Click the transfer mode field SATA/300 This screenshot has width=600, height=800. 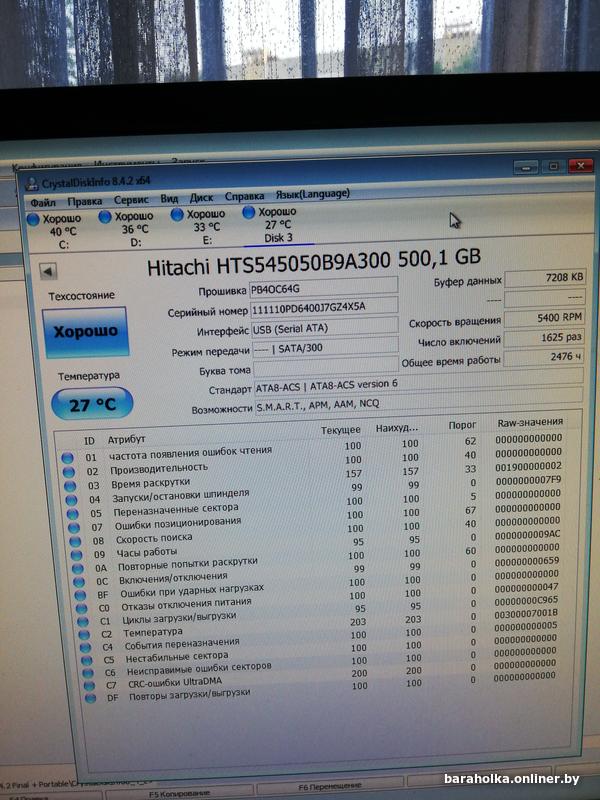(326, 348)
